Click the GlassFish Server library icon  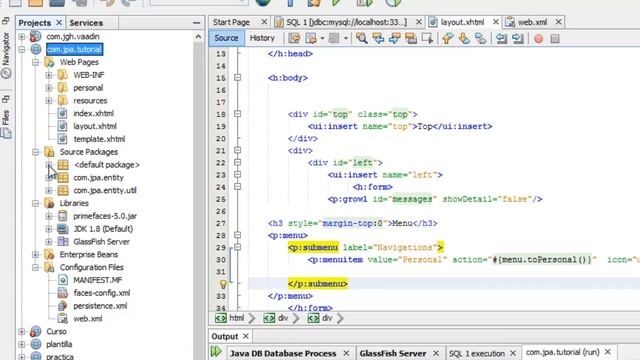click(x=62, y=242)
